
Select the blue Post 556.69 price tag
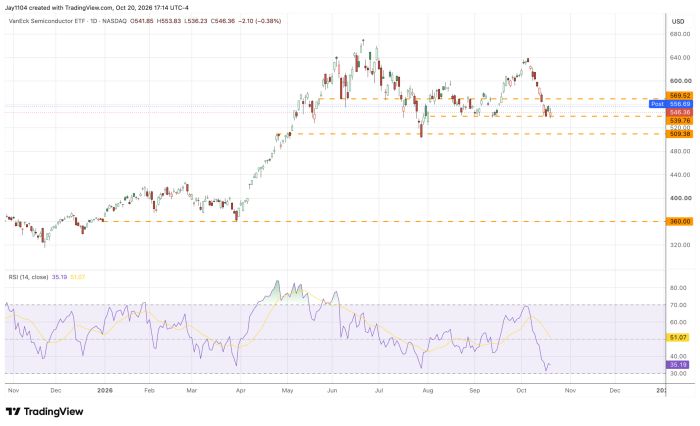pyautogui.click(x=671, y=104)
